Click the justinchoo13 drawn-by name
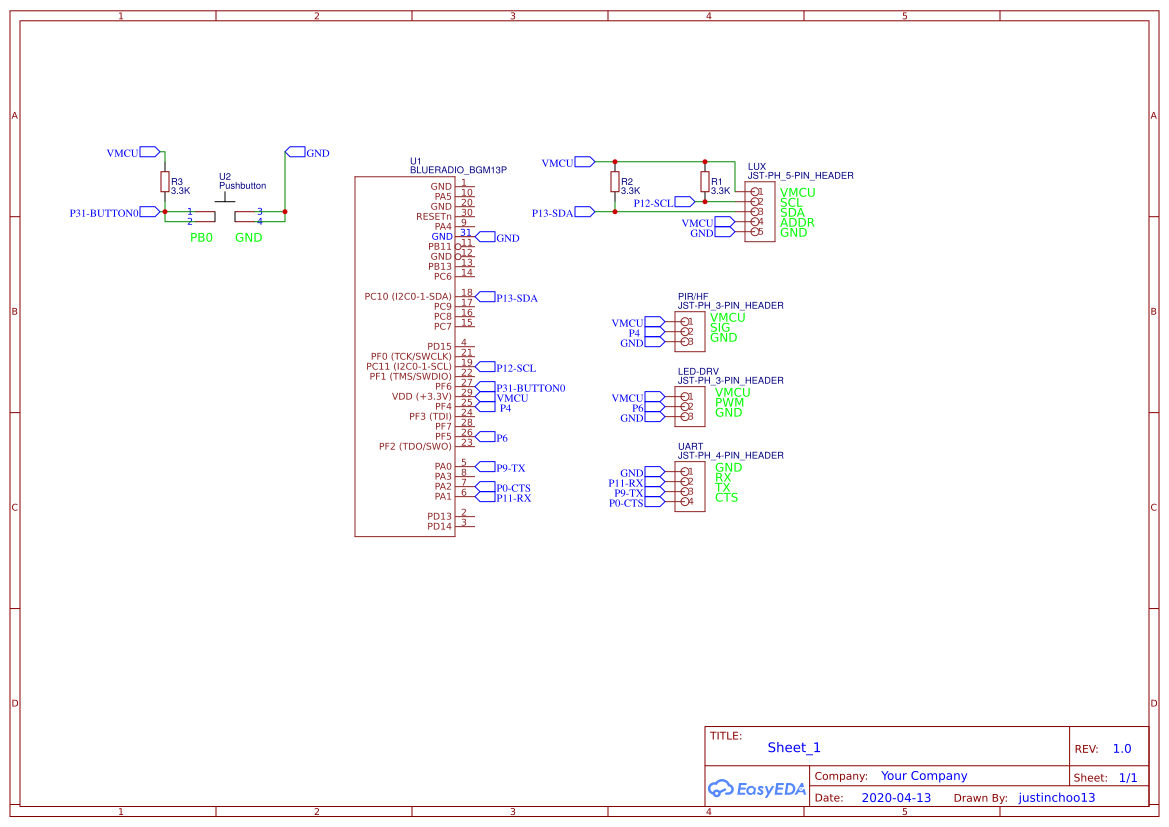The height and width of the screenshot is (827, 1169). tap(1057, 798)
